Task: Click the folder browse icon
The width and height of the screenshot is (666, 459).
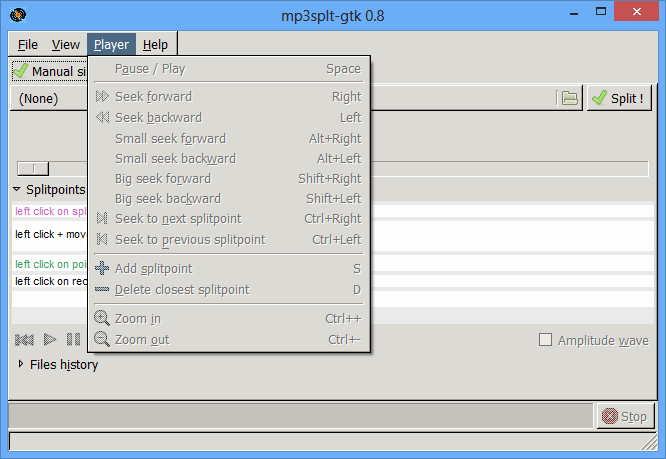Action: tap(570, 98)
